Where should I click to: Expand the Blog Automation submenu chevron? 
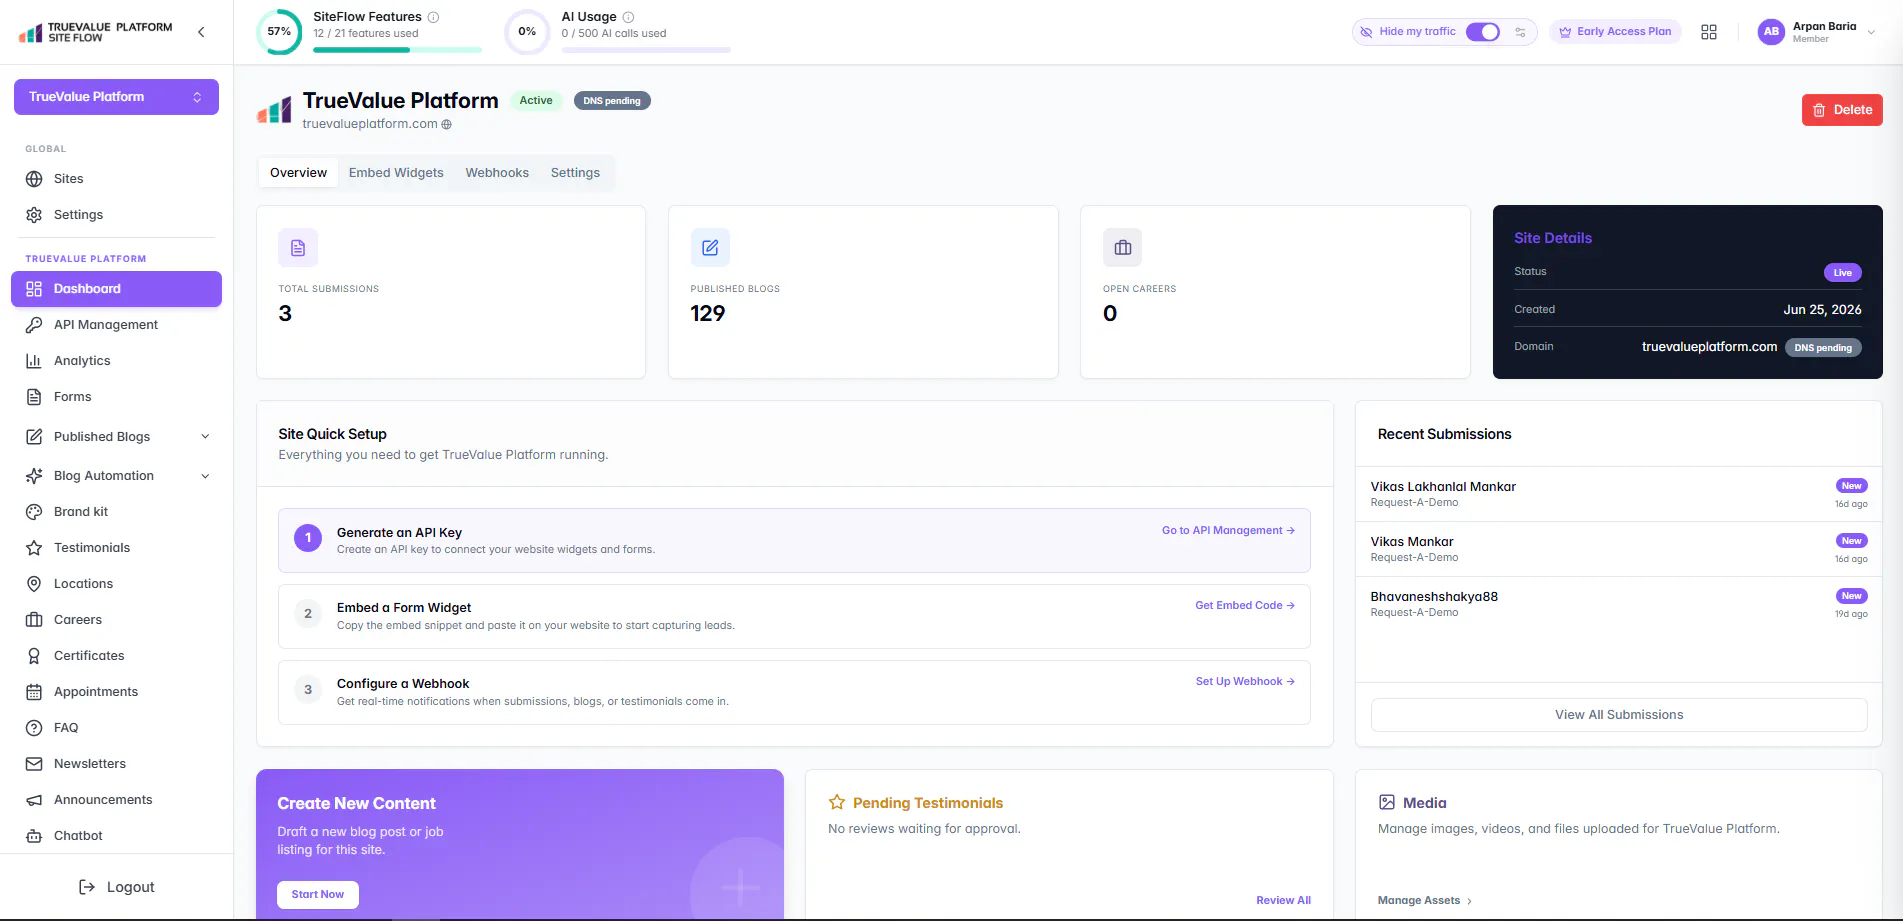[x=205, y=476]
